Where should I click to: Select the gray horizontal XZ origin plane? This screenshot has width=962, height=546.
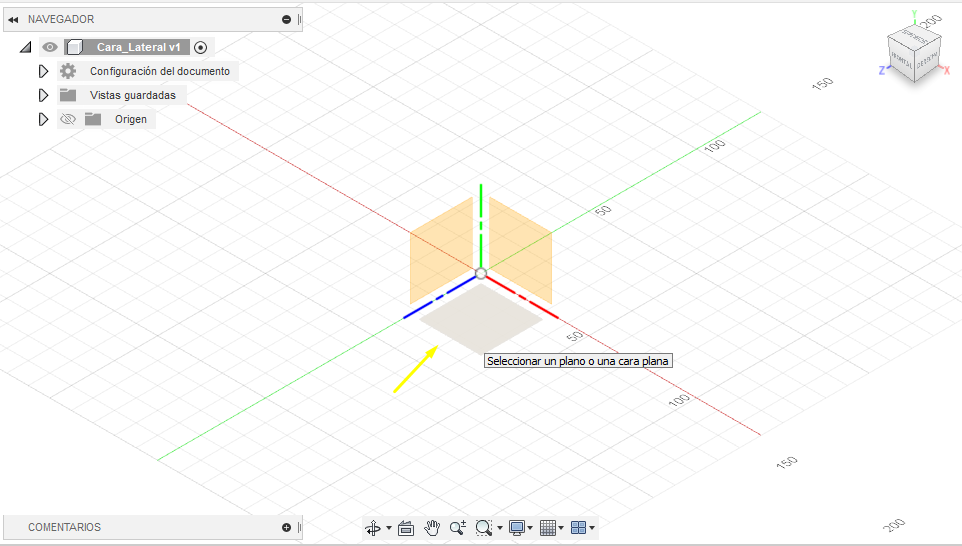point(481,318)
